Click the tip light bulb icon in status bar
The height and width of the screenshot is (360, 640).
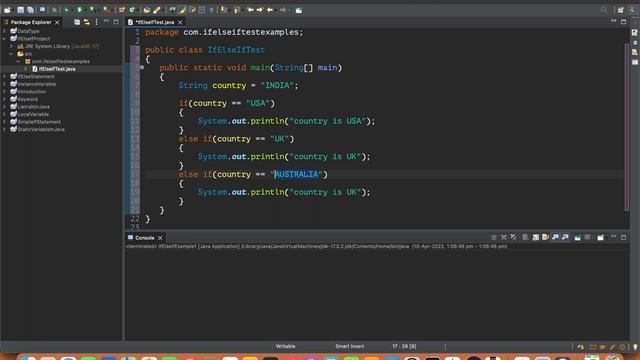pyautogui.click(x=635, y=347)
